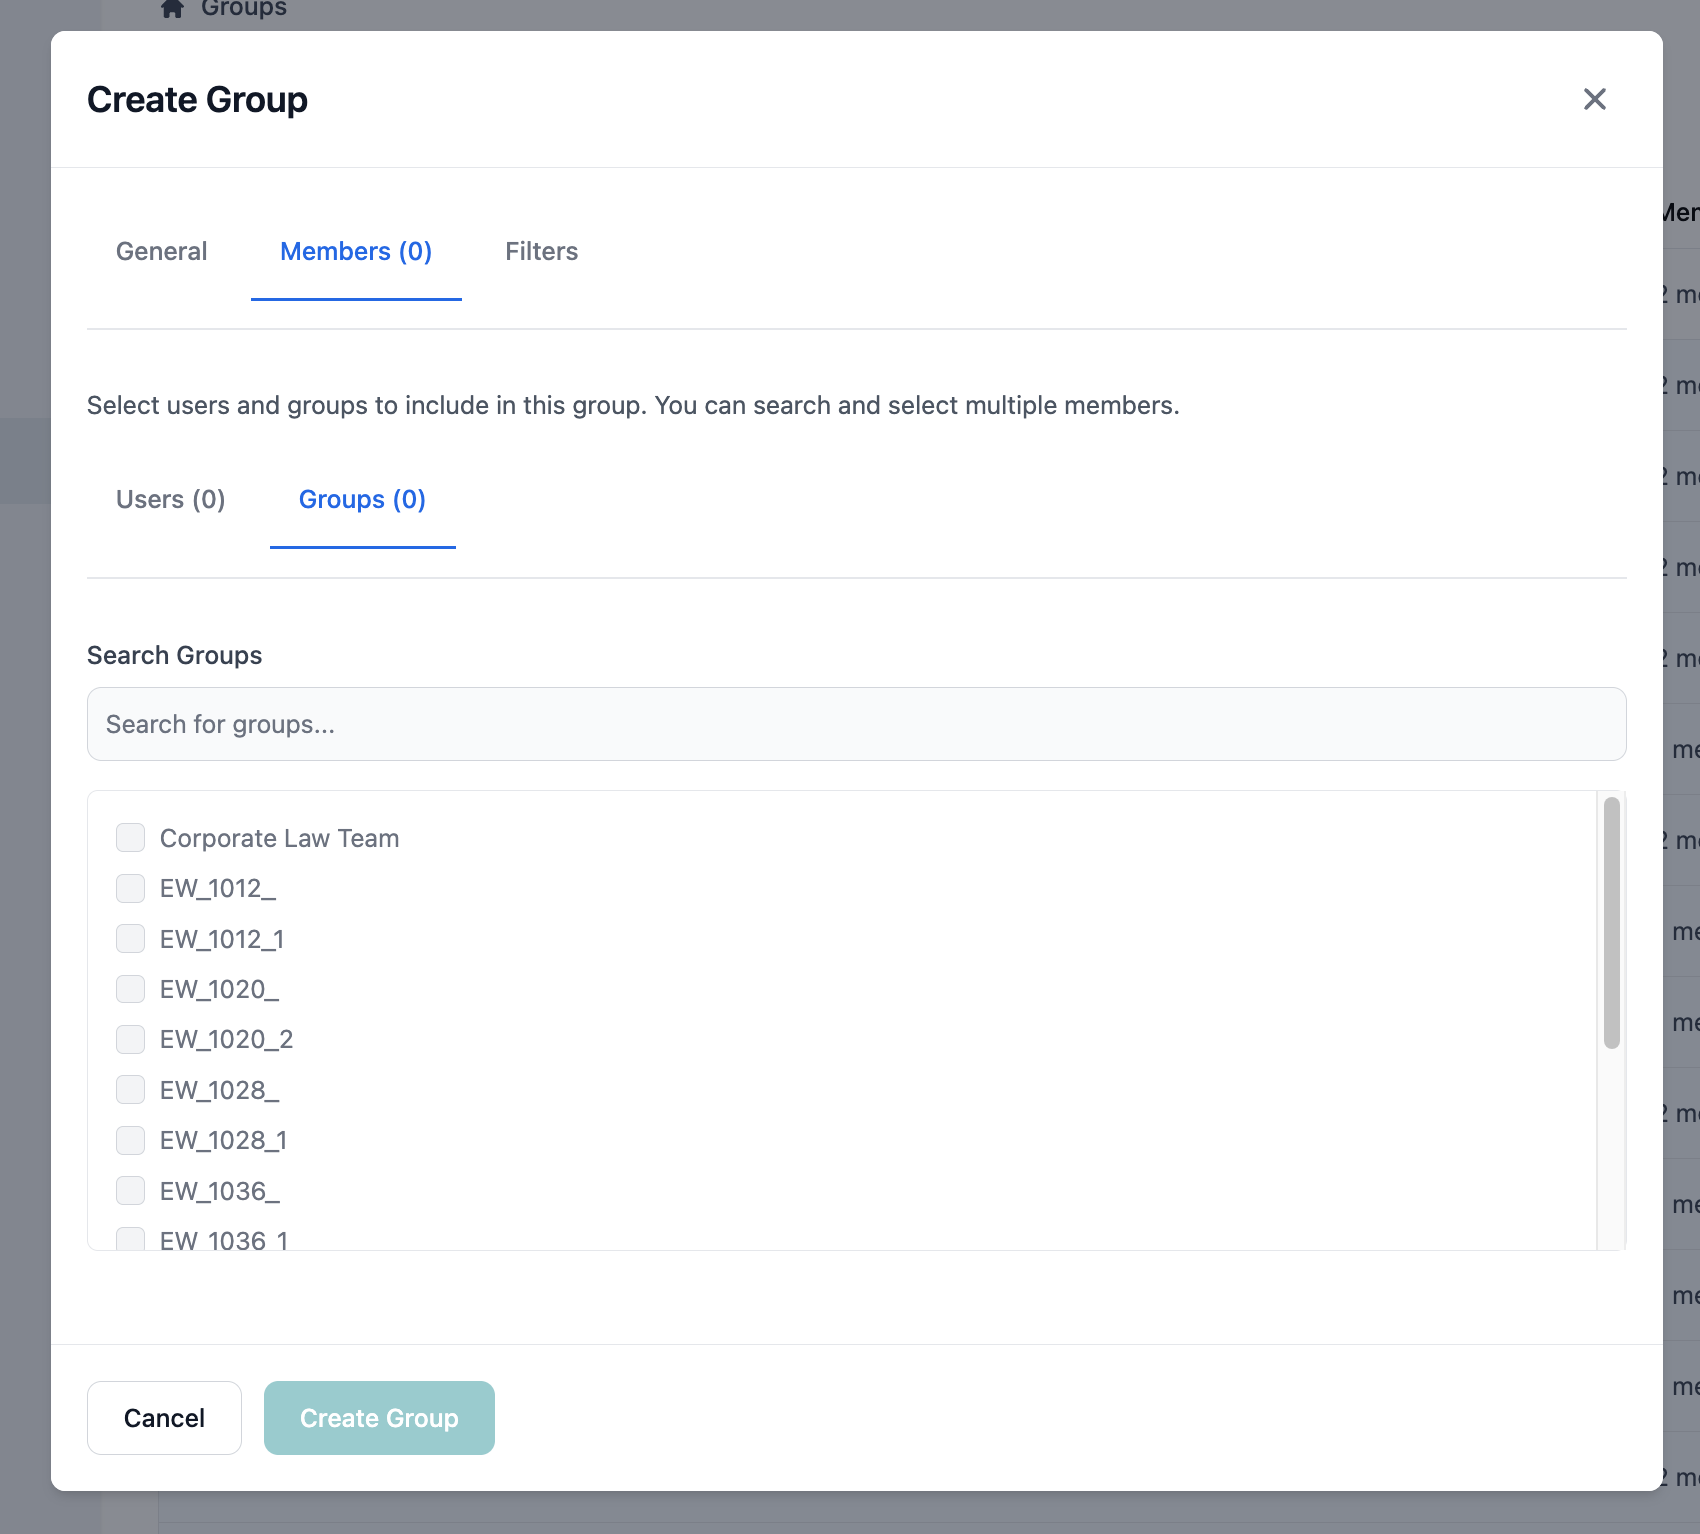Click the Cancel button
Image resolution: width=1700 pixels, height=1534 pixels.
[x=164, y=1417]
